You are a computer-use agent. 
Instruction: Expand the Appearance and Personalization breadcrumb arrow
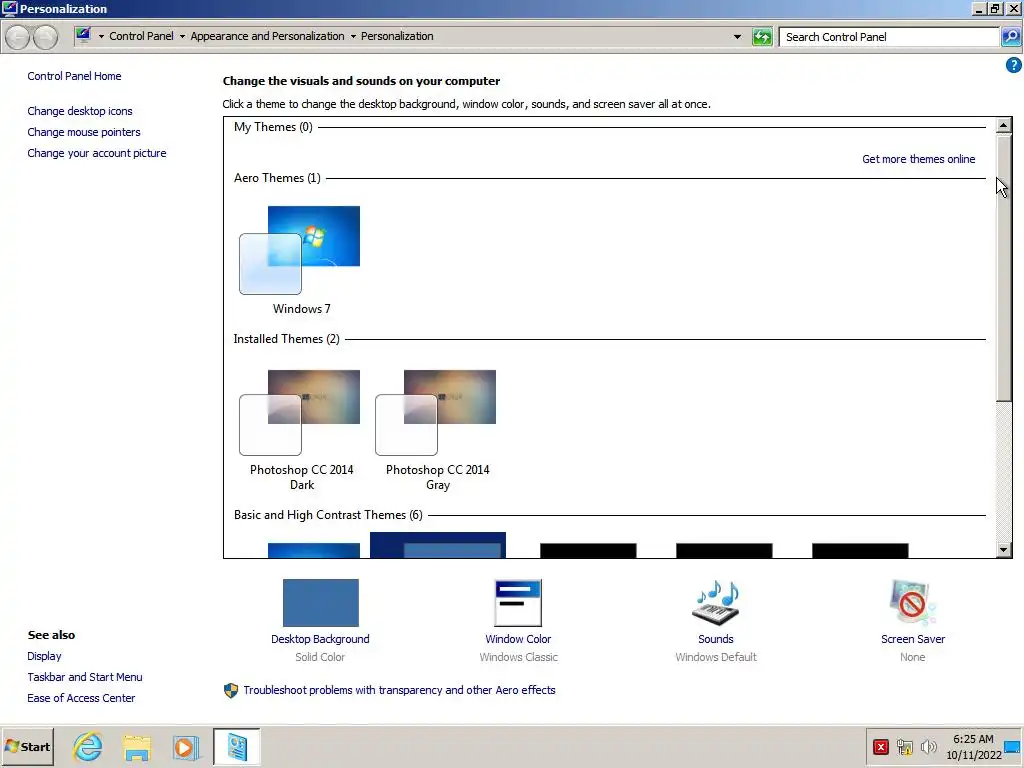(353, 37)
